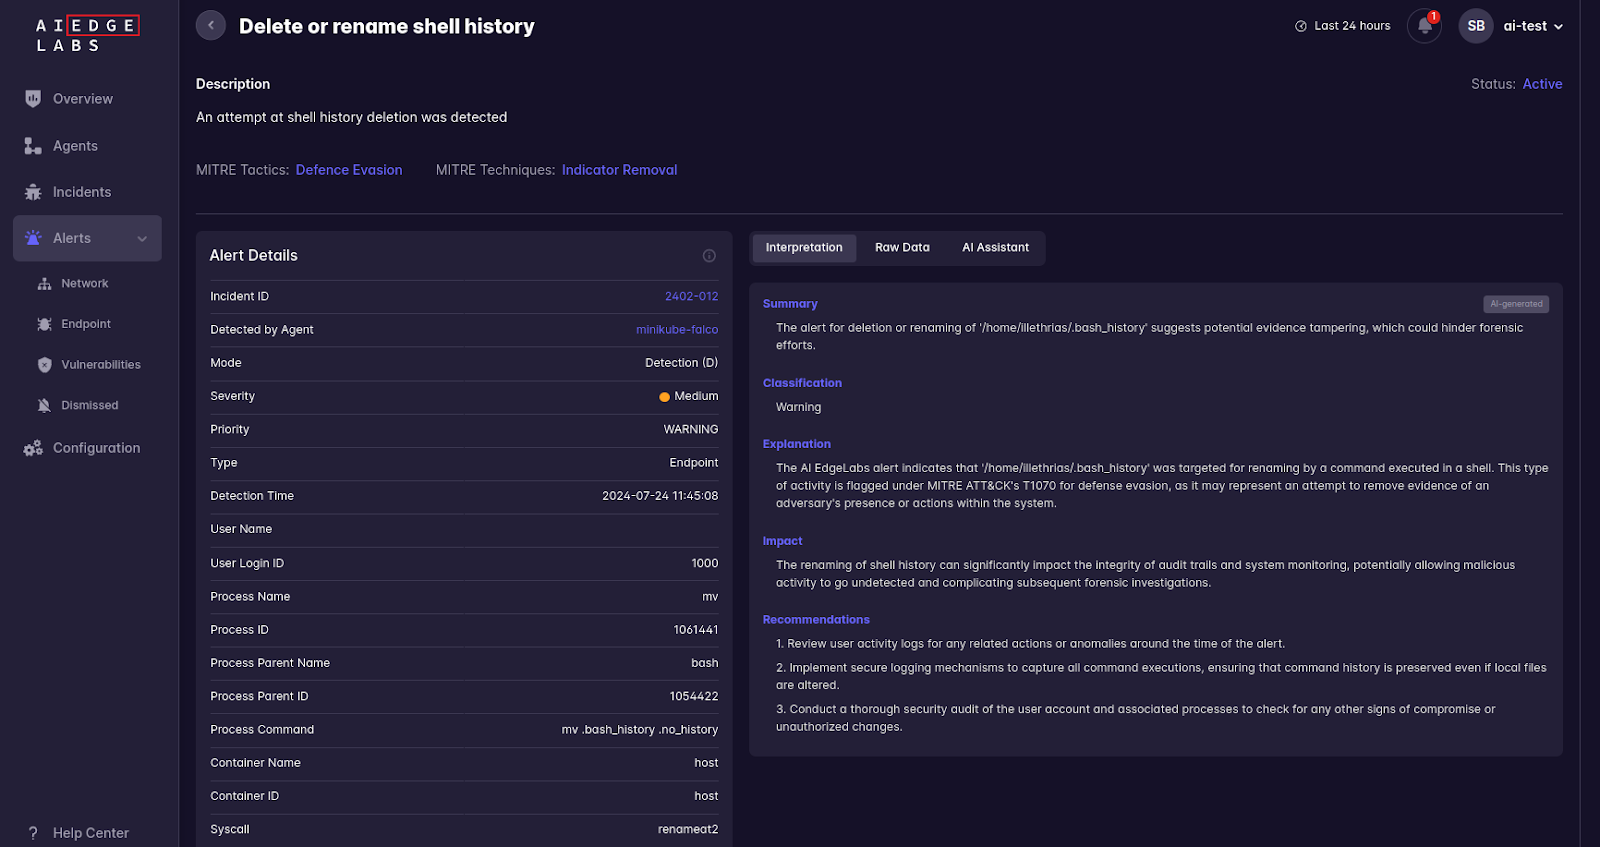Open the Help Center

[x=90, y=833]
